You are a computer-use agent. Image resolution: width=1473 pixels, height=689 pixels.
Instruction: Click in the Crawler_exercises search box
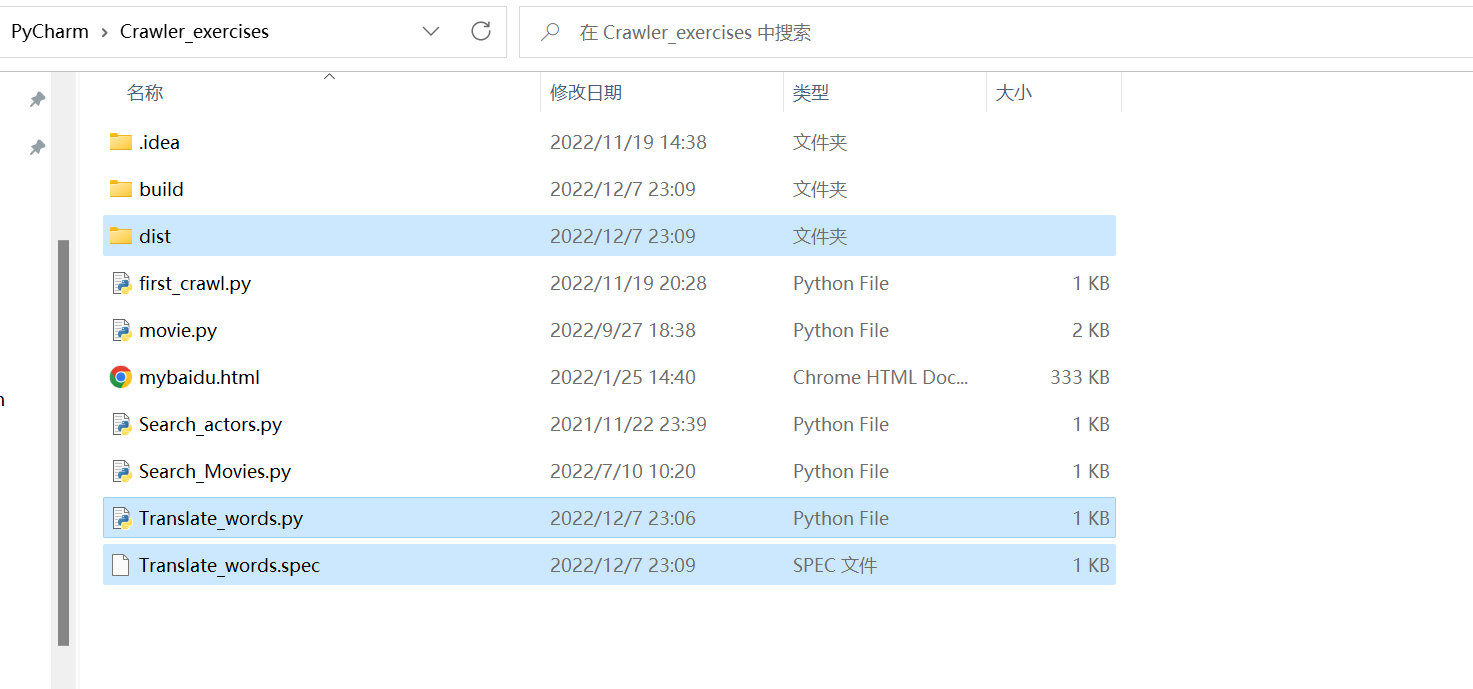900,32
